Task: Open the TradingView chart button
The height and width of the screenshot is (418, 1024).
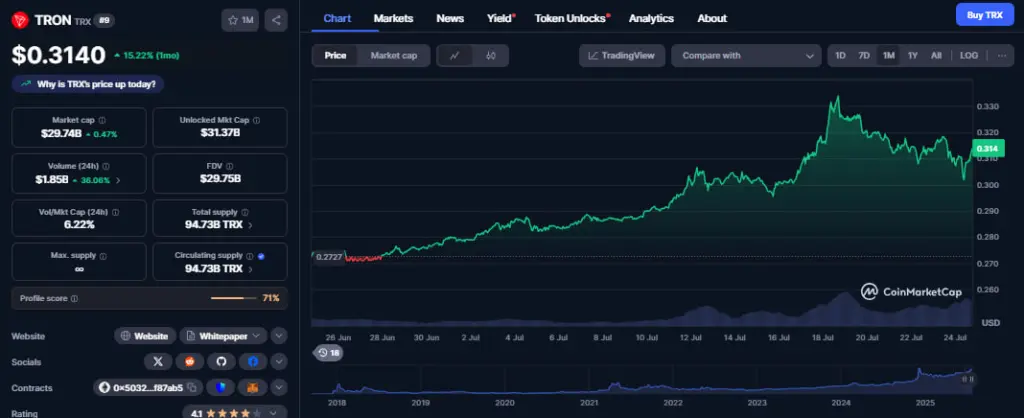Action: pos(622,56)
